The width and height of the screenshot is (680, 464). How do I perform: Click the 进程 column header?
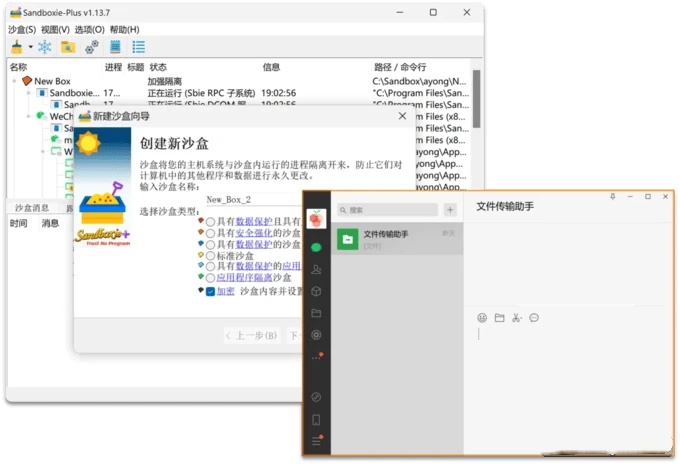[113, 67]
